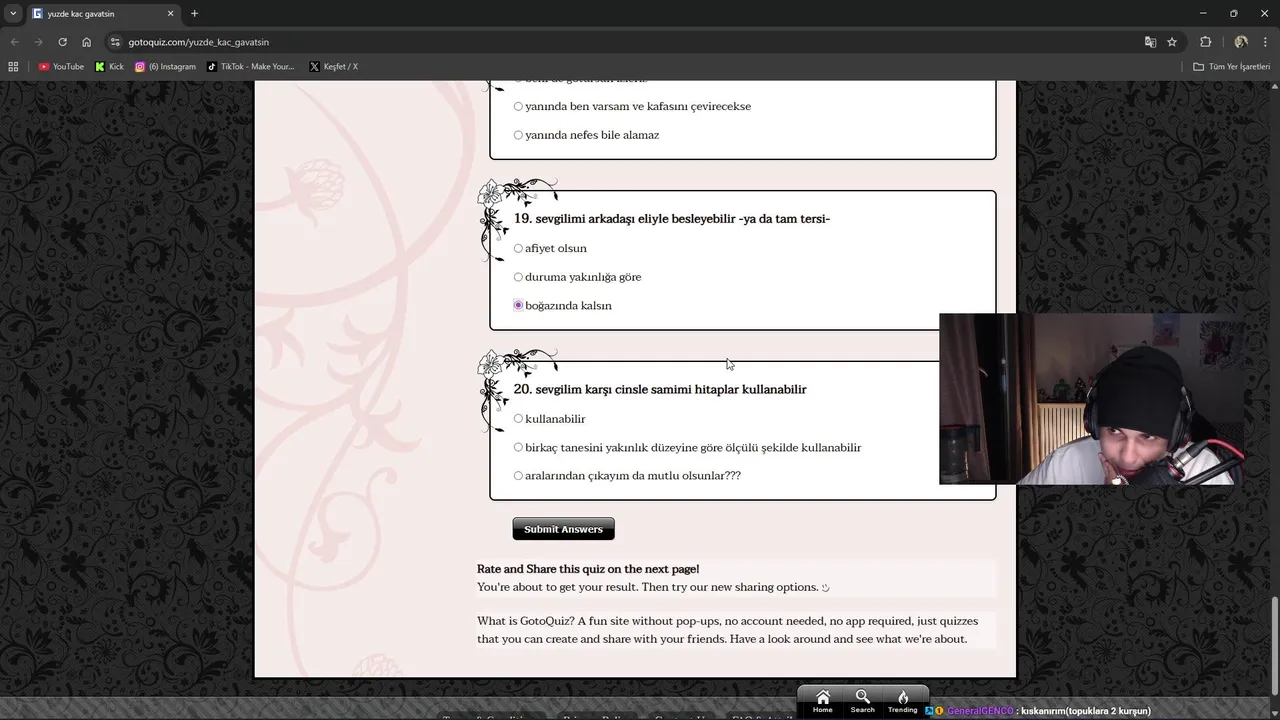Choose 'duruma yakınlığa göre' radio button
Viewport: 1280px width, 720px height.
coord(518,277)
